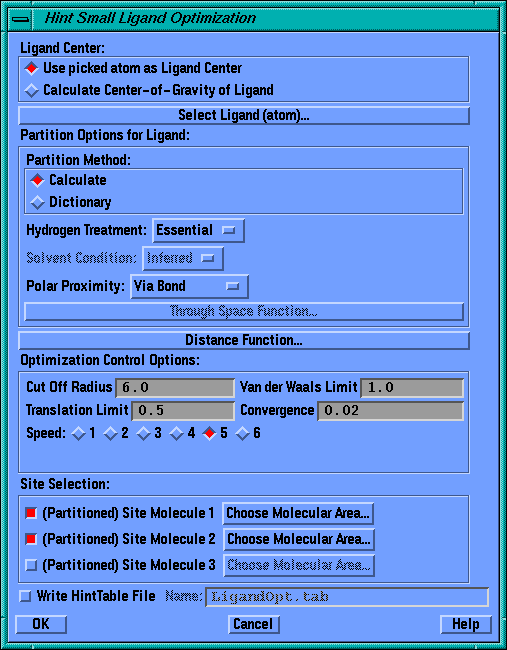Choose Molecular Area for Site Molecule 2
Image resolution: width=507 pixels, height=650 pixels.
298,539
